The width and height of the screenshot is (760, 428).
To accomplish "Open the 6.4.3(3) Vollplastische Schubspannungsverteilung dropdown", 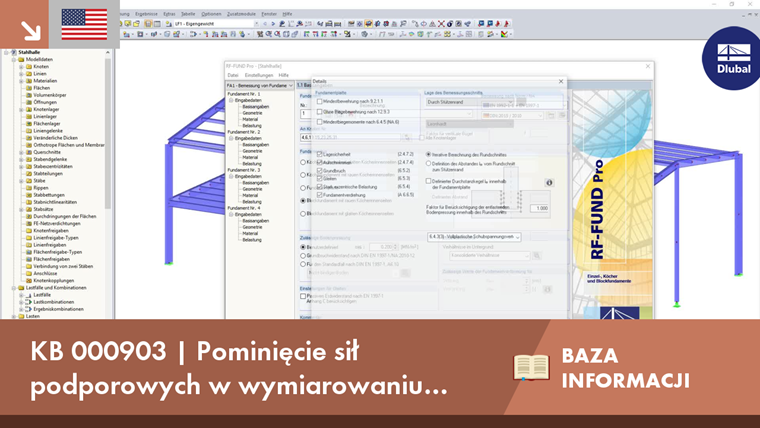I will point(474,237).
